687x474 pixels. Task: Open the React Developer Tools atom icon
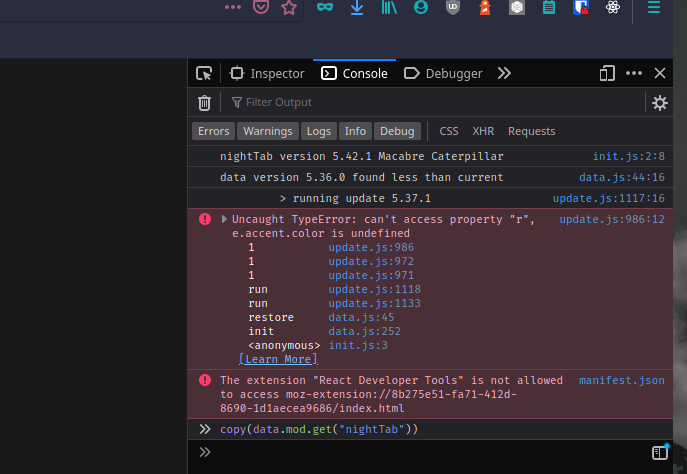point(613,7)
